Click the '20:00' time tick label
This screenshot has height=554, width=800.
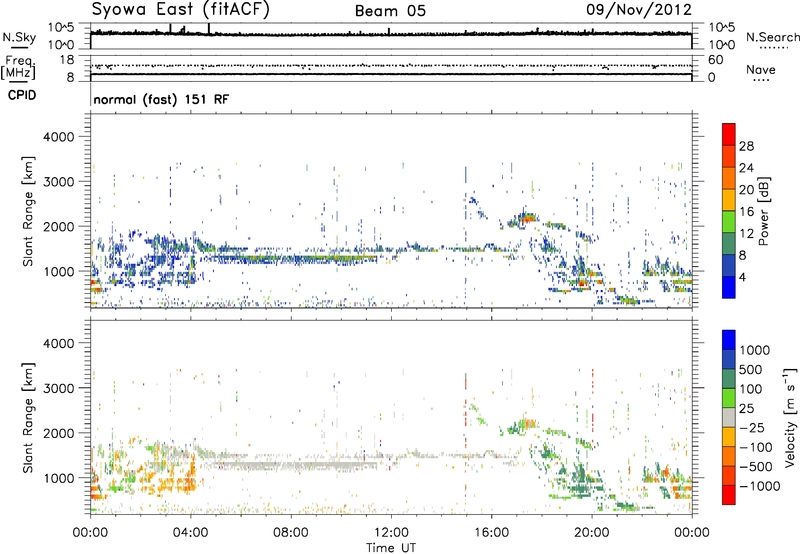pos(592,533)
